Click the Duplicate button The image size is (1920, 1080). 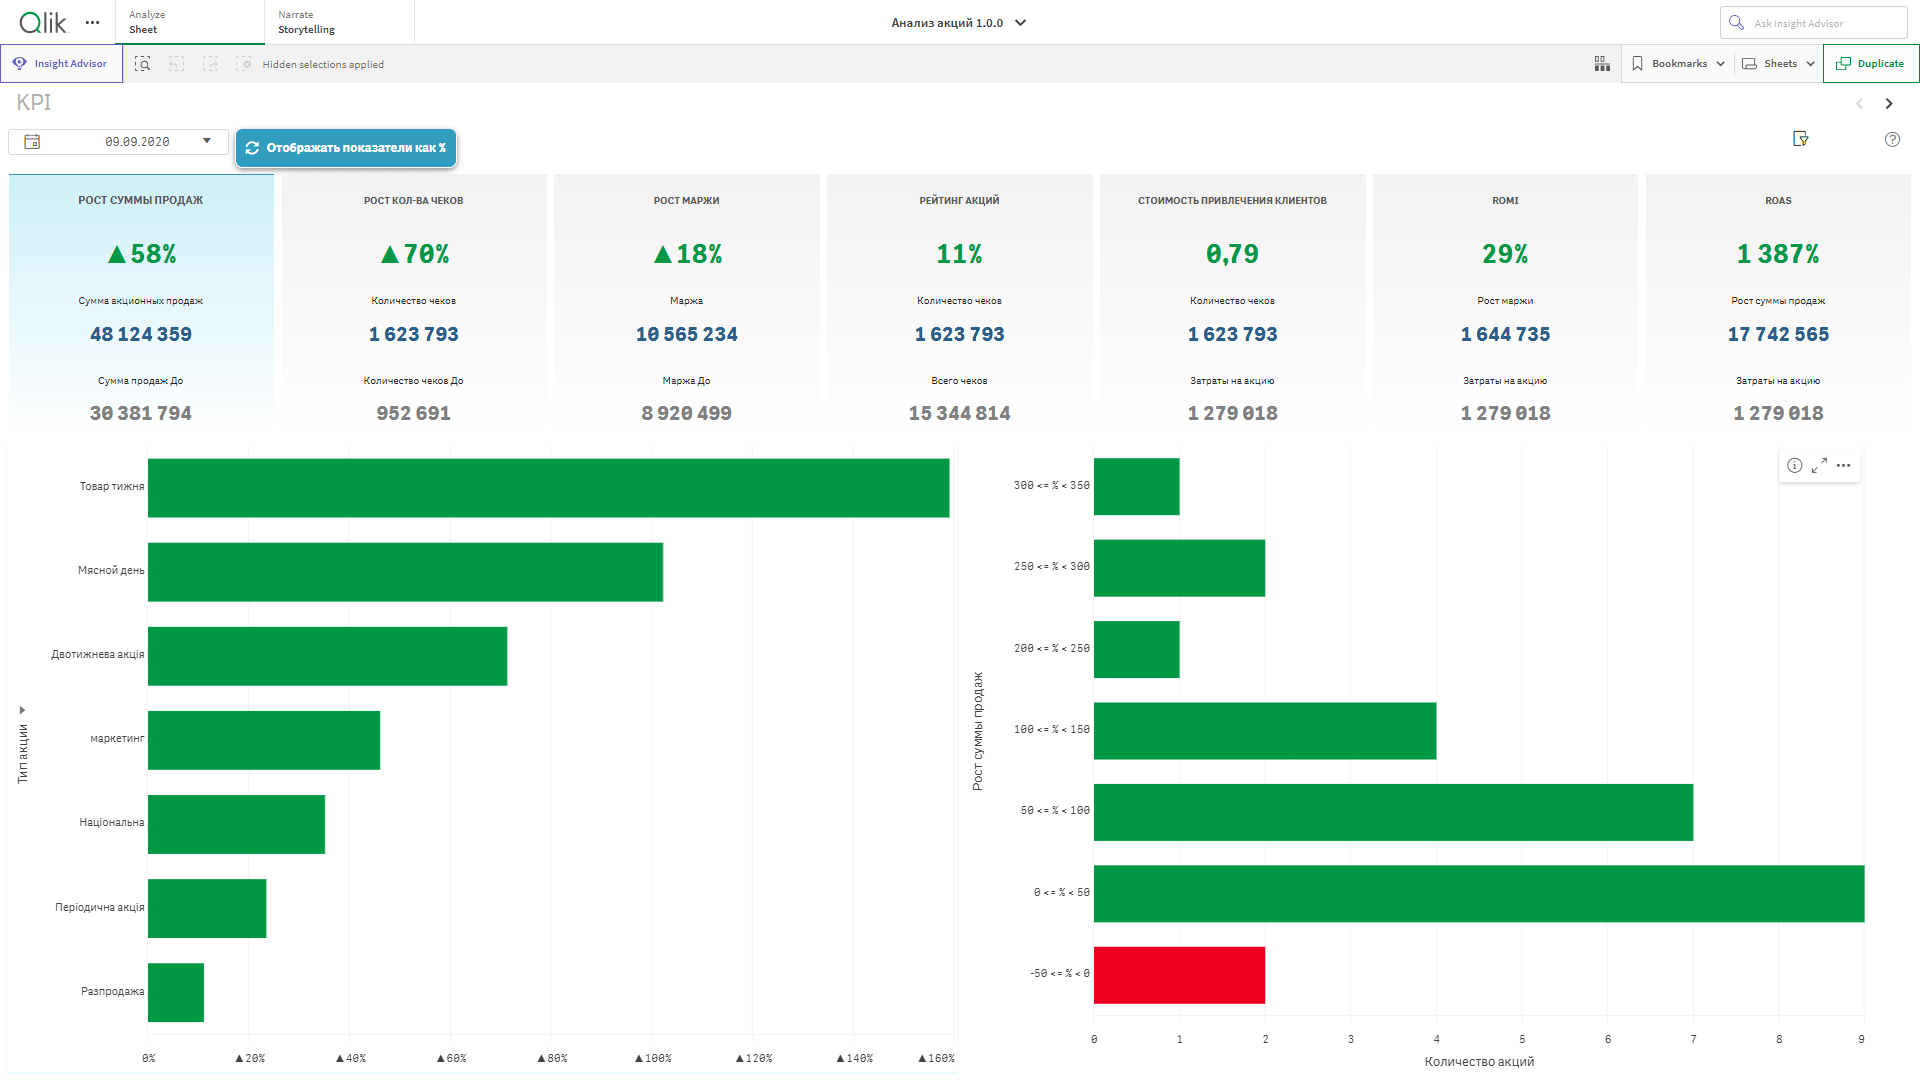tap(1870, 64)
